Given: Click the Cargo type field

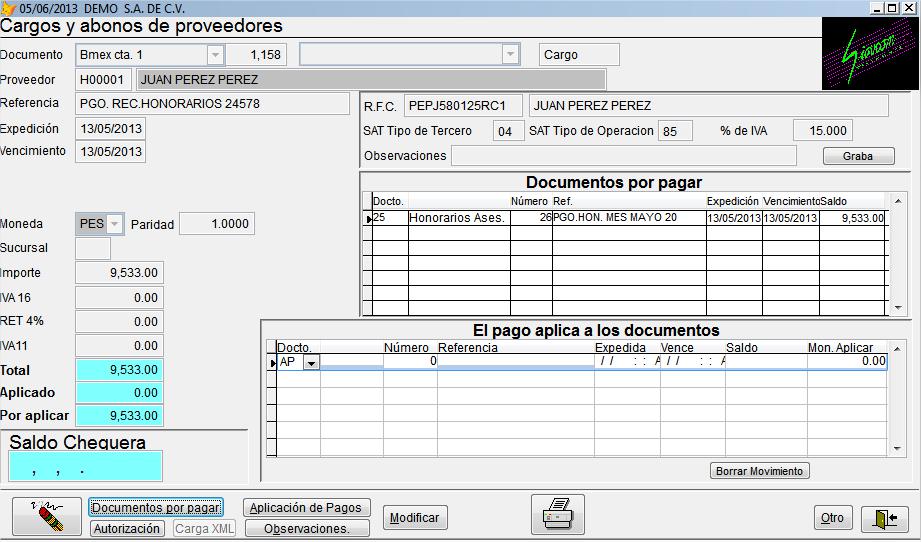Looking at the screenshot, I should click(x=579, y=55).
